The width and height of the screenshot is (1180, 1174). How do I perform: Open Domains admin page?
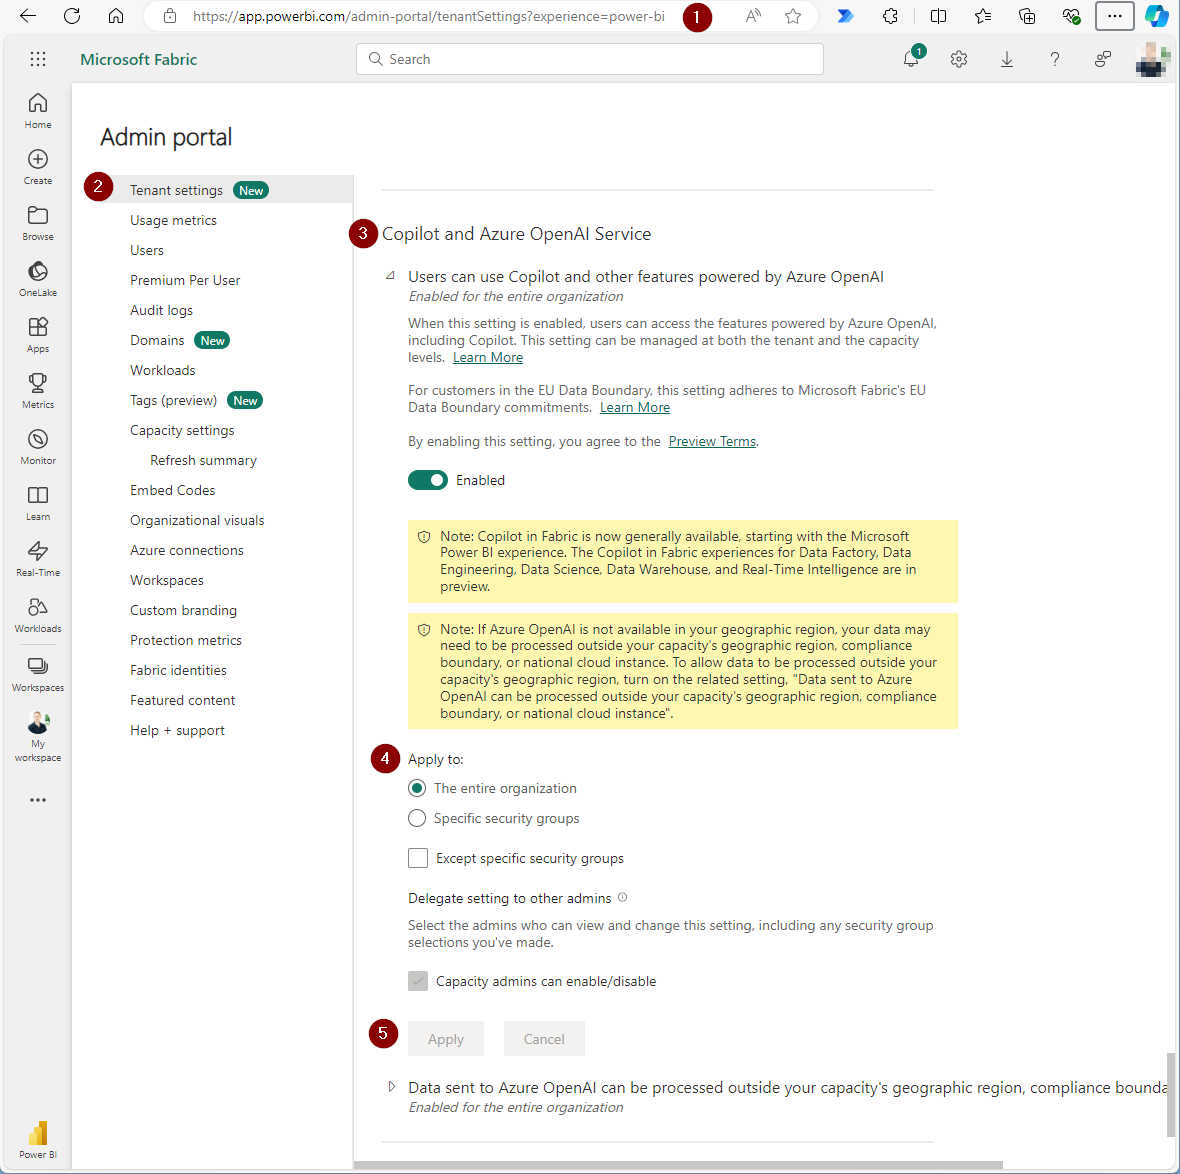tap(157, 340)
